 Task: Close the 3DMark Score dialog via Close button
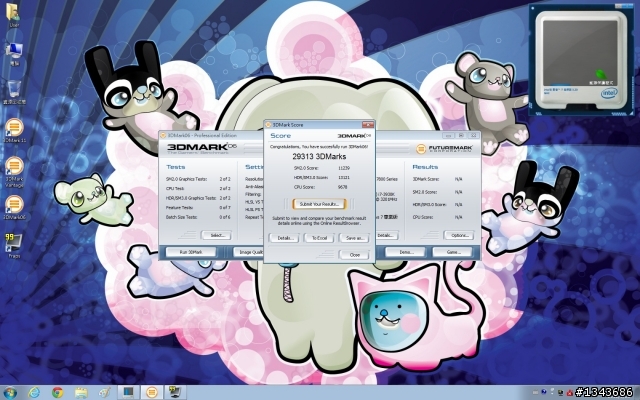coord(354,255)
